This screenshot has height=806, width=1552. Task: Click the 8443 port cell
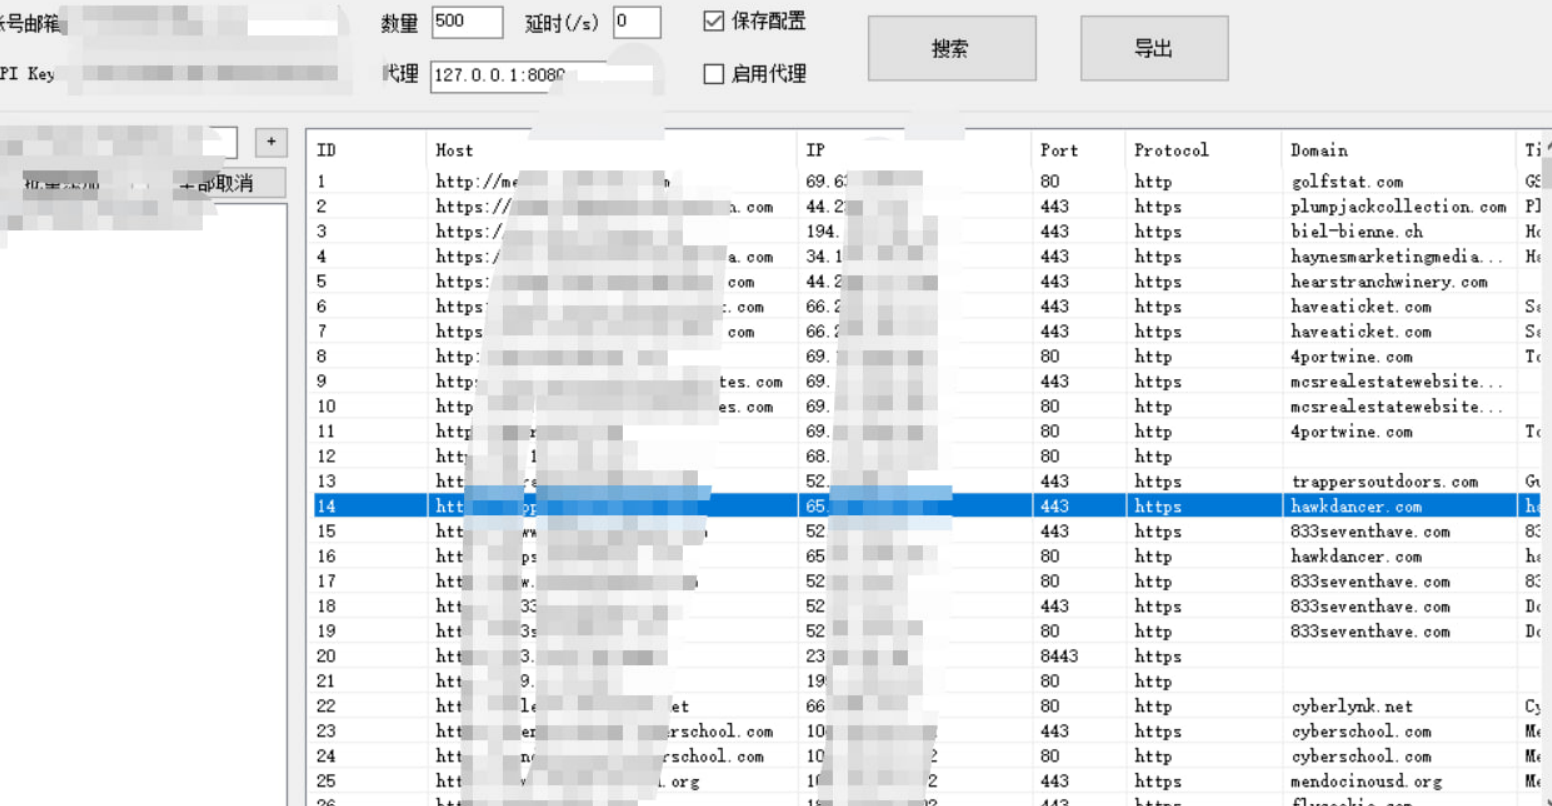(x=1059, y=657)
